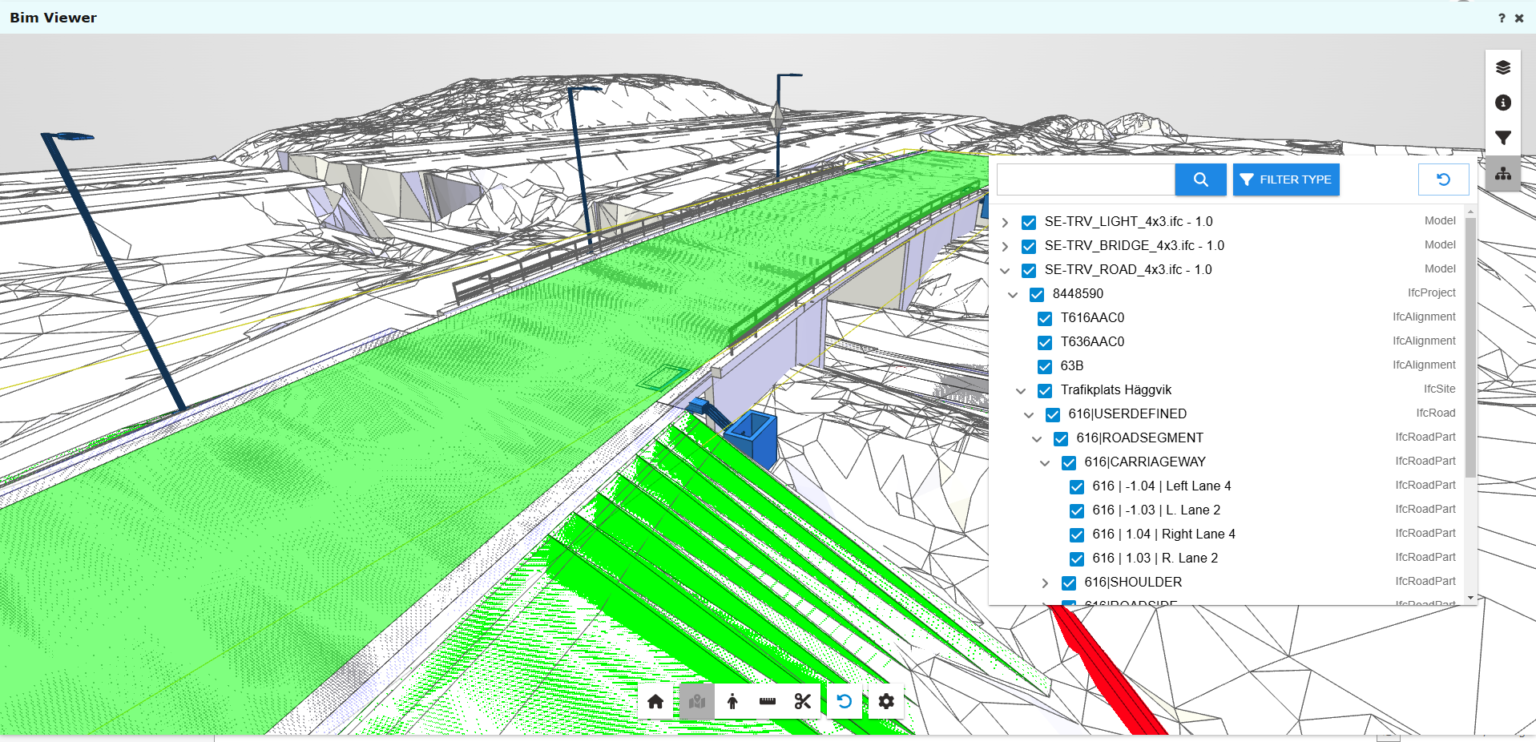Toggle the T616AAC0 alignment checkbox
The height and width of the screenshot is (742, 1536).
coord(1044,318)
